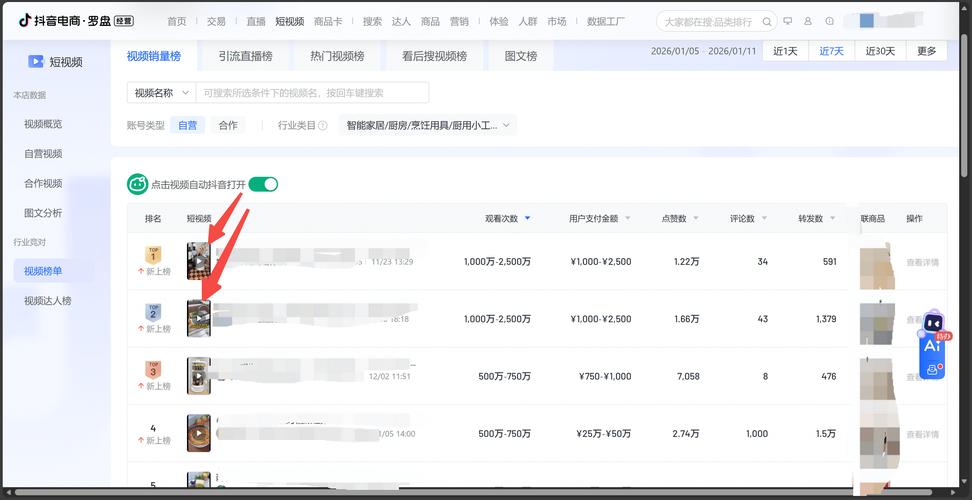Click the 1,379 share count value

tap(826, 319)
